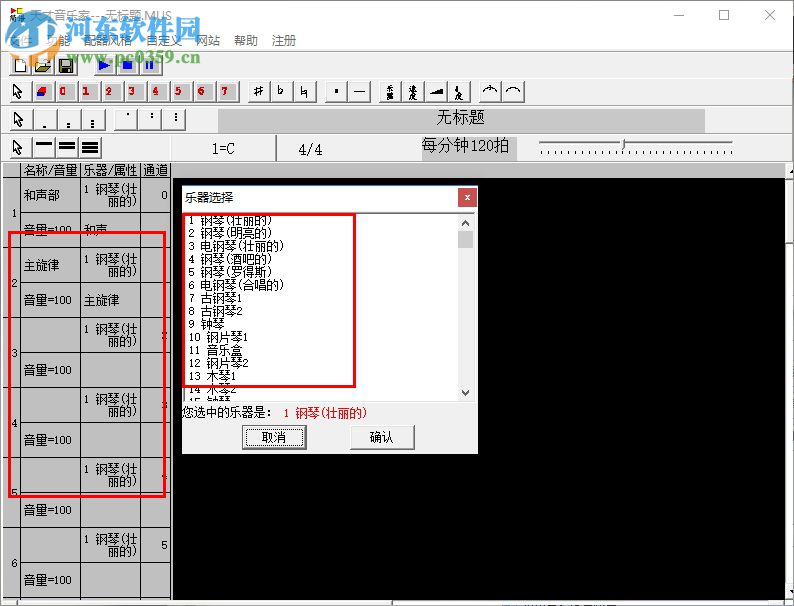794x606 pixels.
Task: Select the triple low-octave dot tool
Action: (93, 120)
